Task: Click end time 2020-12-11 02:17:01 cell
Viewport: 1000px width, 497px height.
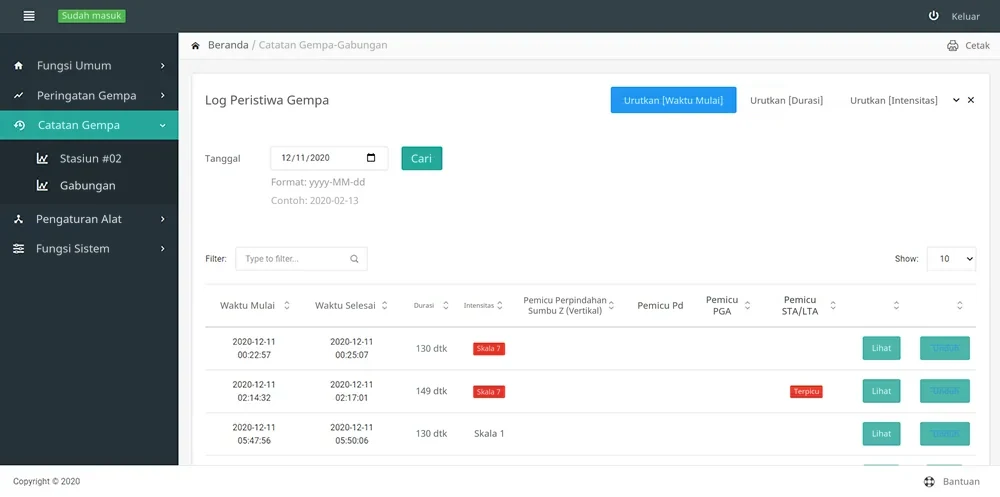Action: [351, 391]
